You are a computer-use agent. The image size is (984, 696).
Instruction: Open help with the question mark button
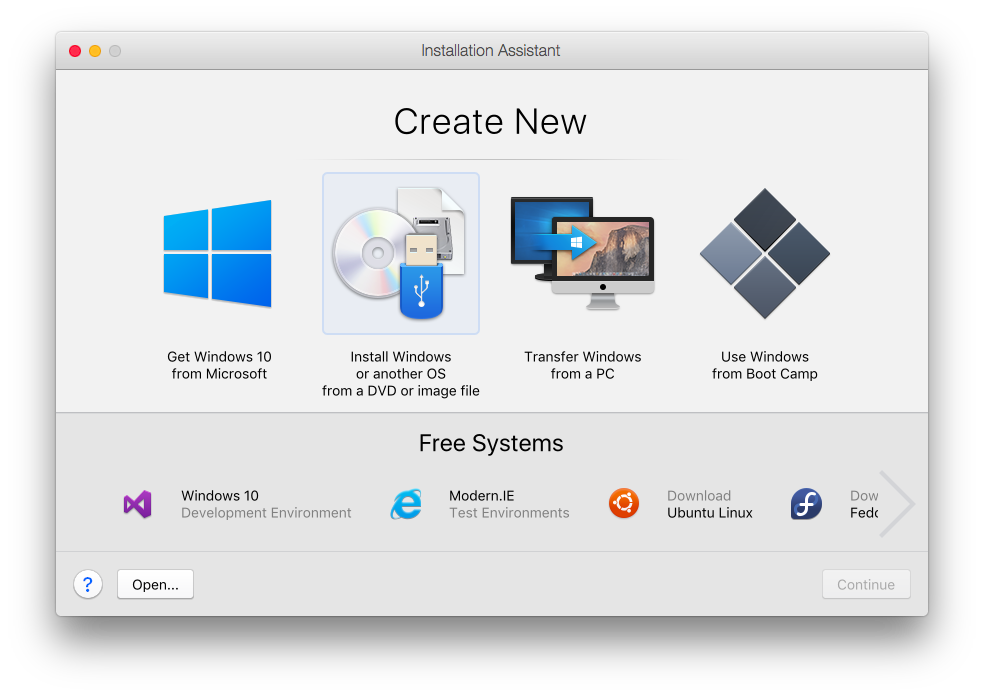tap(88, 585)
